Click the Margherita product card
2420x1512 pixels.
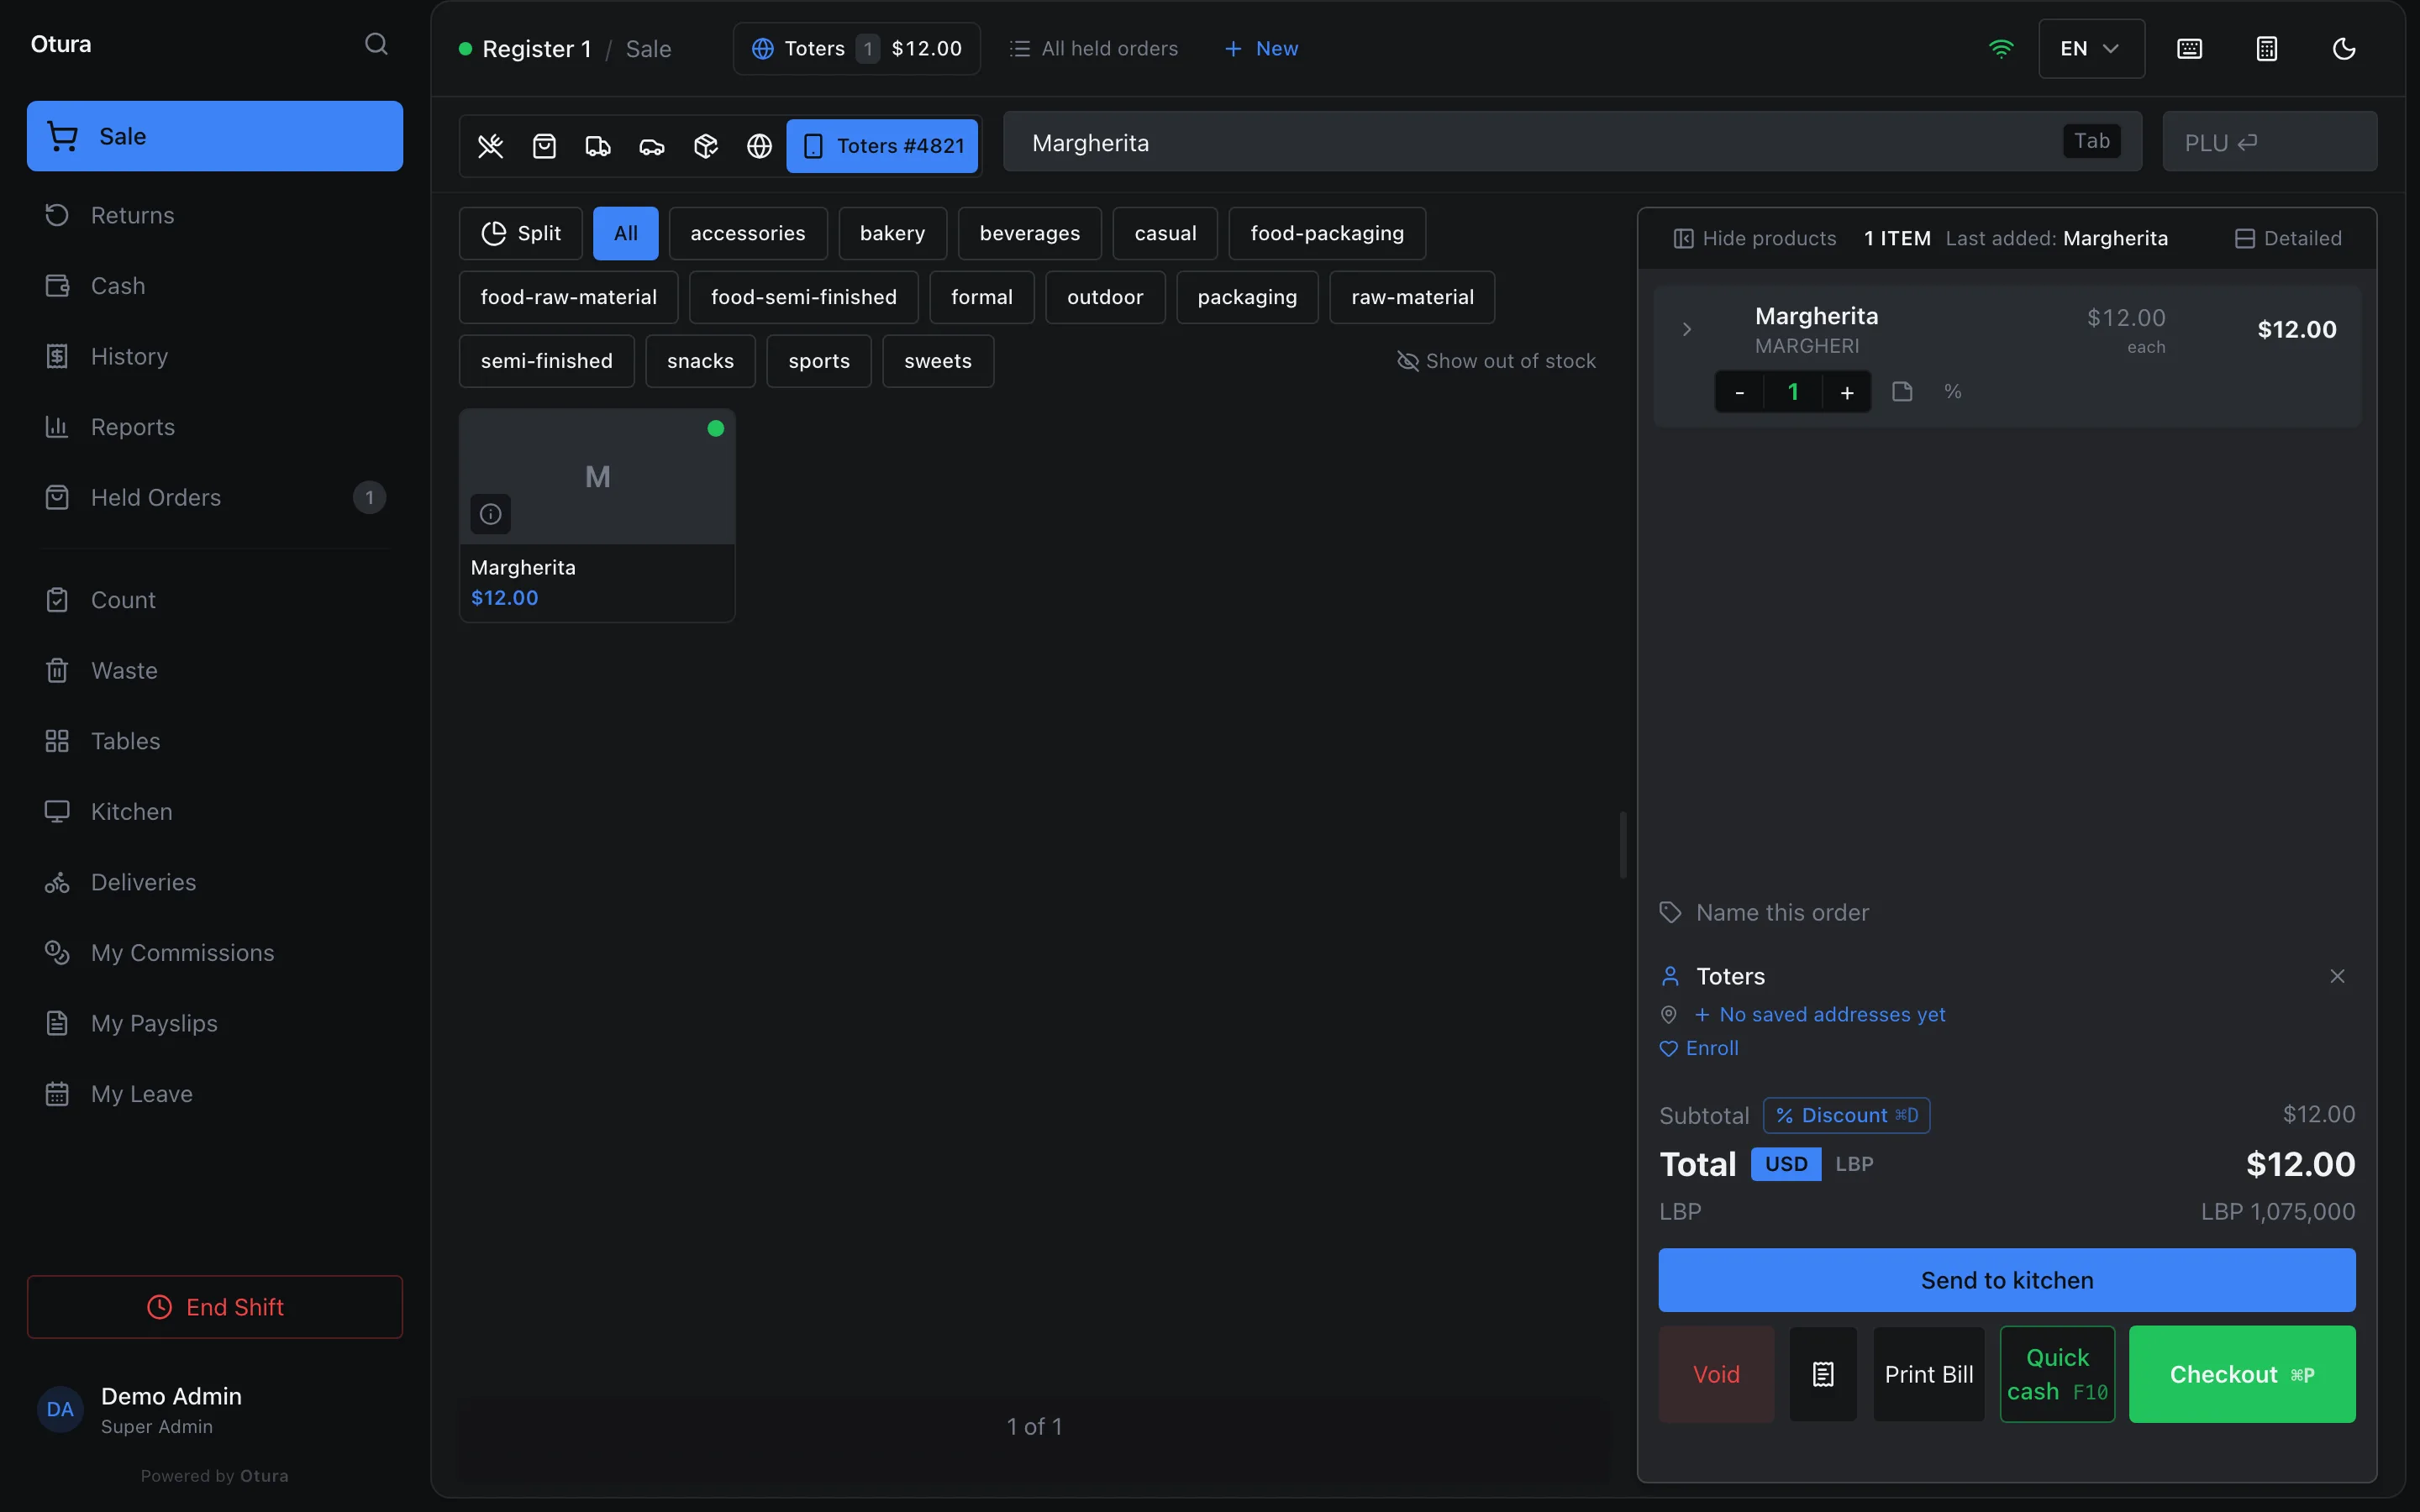tap(597, 515)
